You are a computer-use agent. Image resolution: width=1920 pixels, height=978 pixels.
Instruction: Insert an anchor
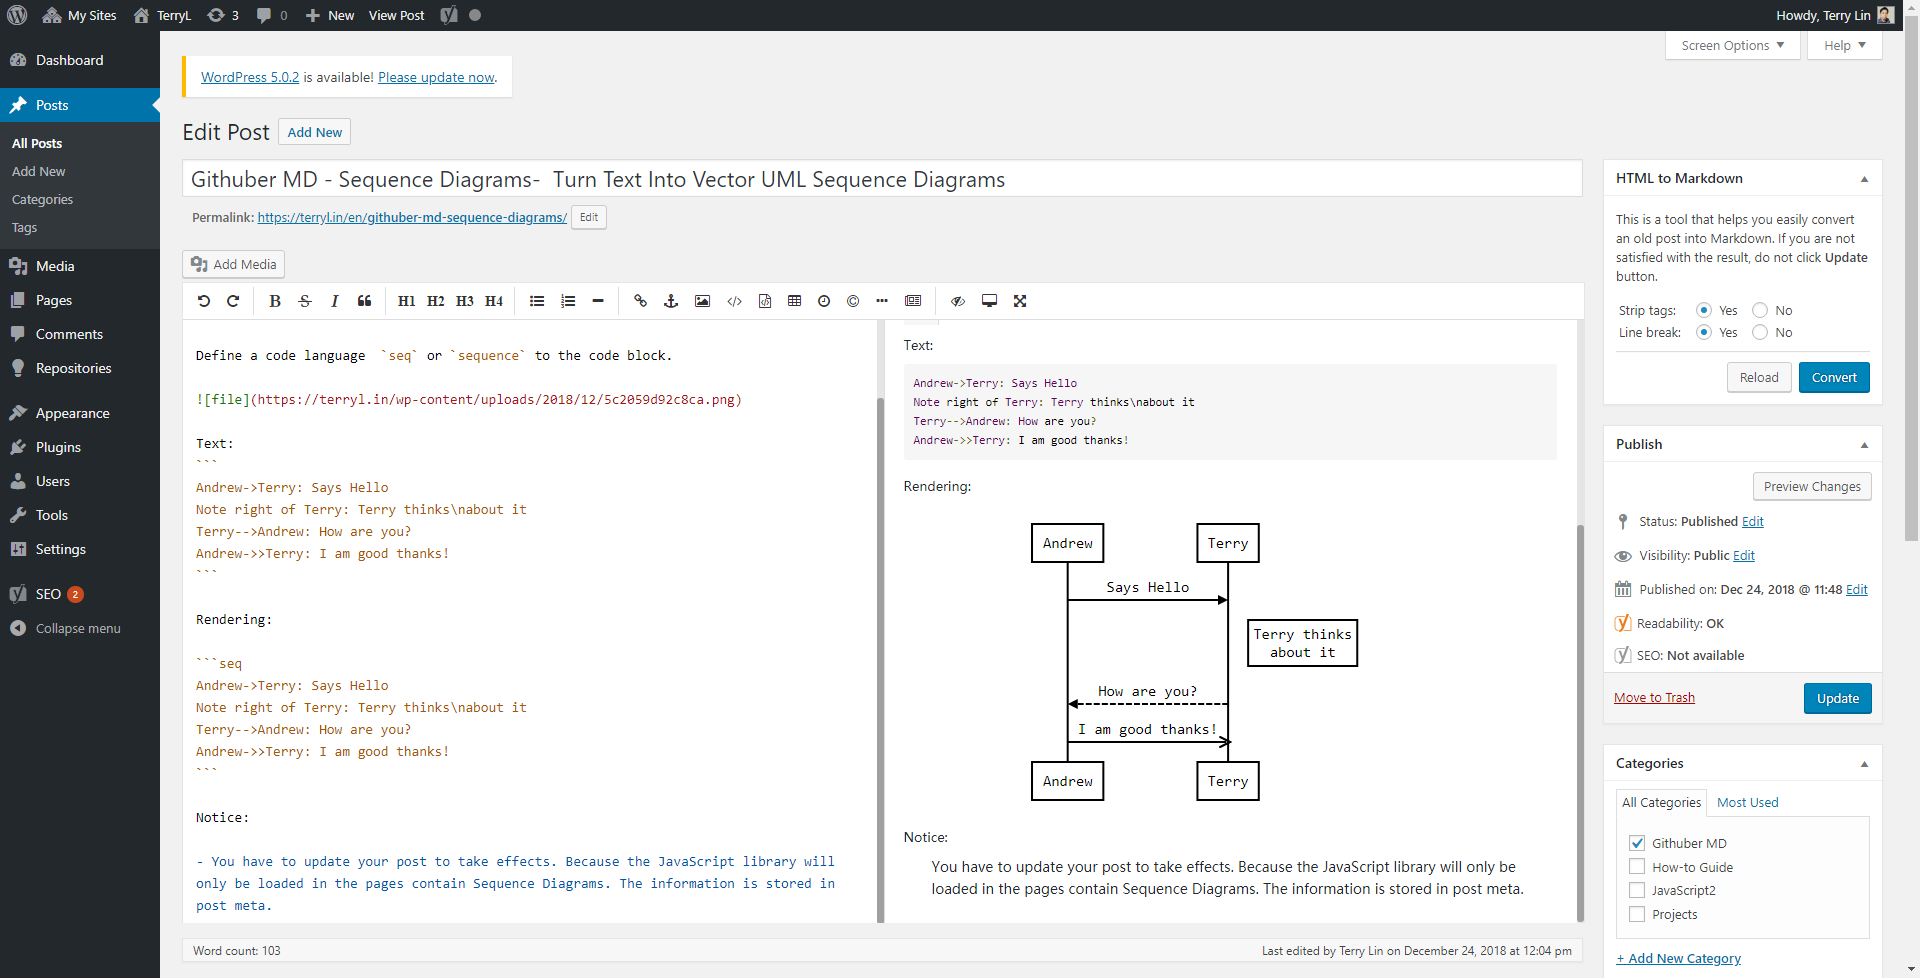671,301
